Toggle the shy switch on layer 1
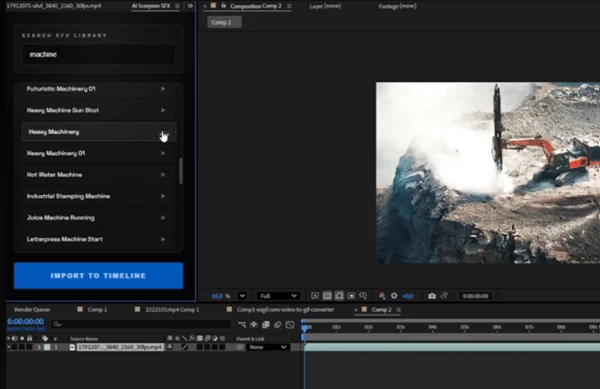This screenshot has height=389, width=600. tap(170, 347)
